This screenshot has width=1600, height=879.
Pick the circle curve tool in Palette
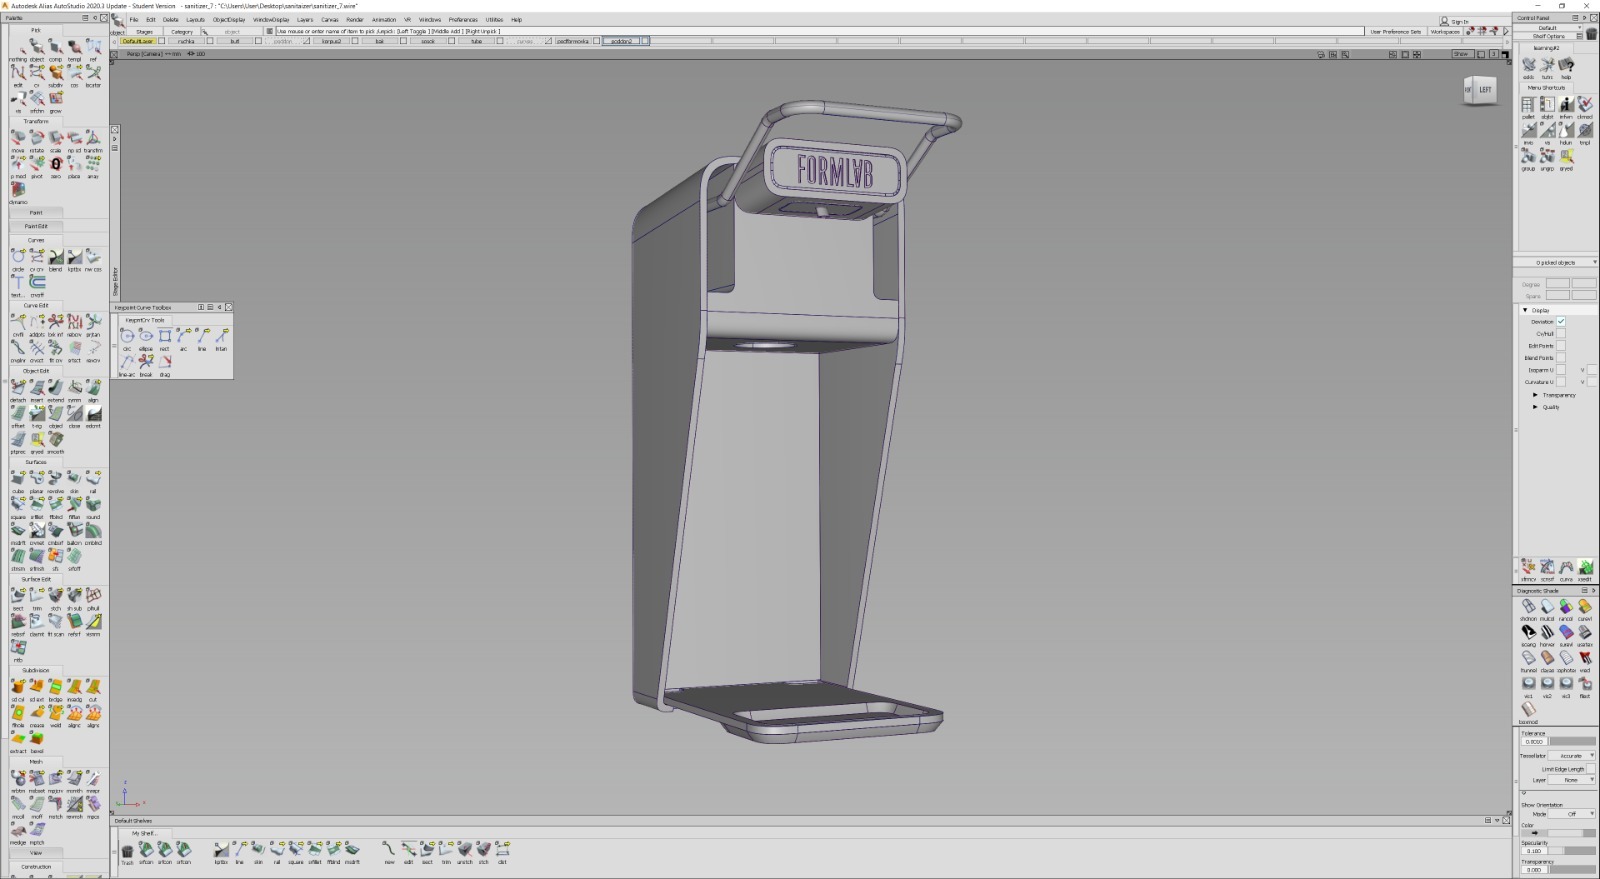pos(18,258)
